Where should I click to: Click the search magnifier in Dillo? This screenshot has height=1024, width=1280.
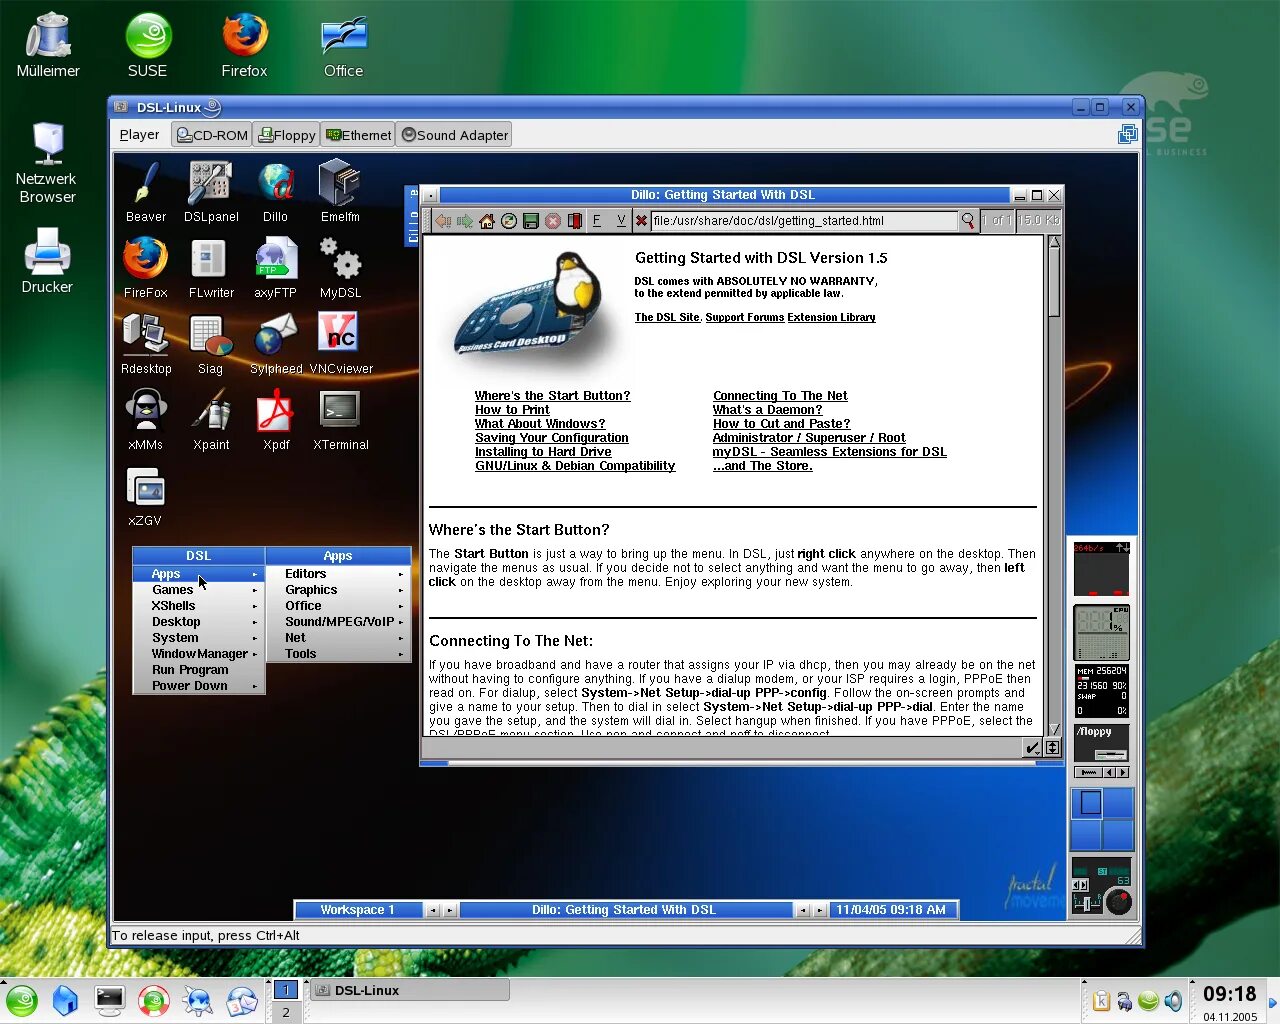(968, 221)
